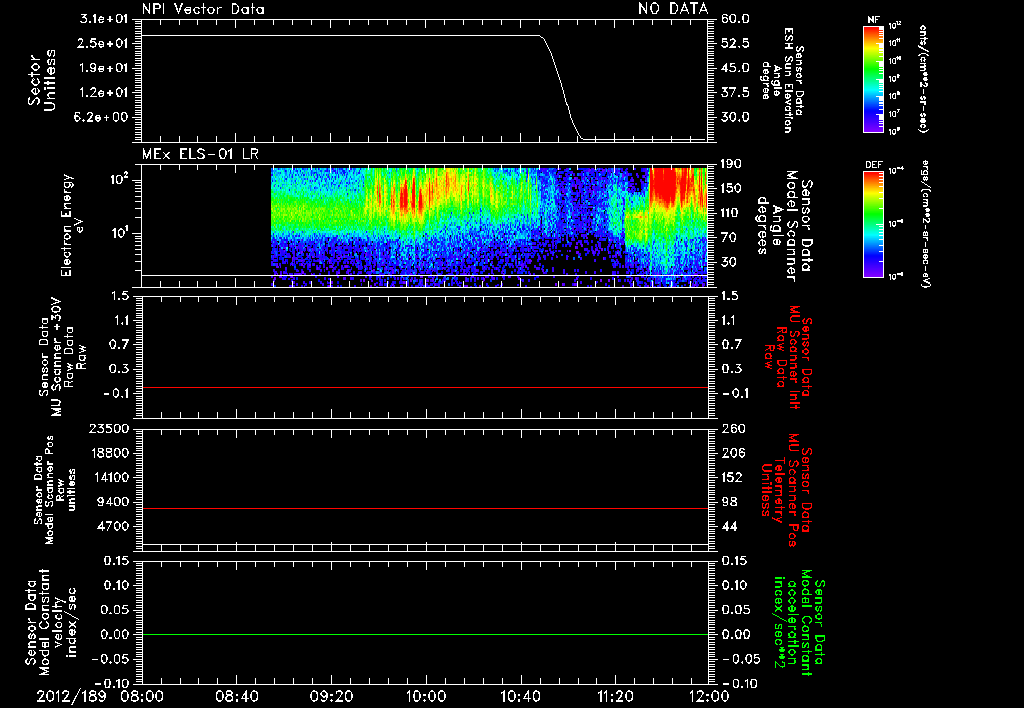Viewport: 1024px width, 708px height.
Task: Click the "206" telemetry tick label
Action: tap(733, 453)
